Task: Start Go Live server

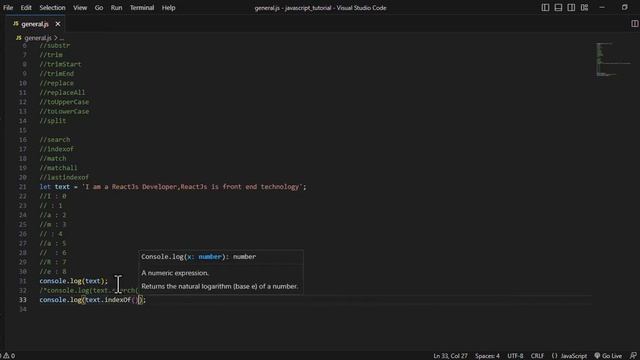Action: click(x=608, y=356)
